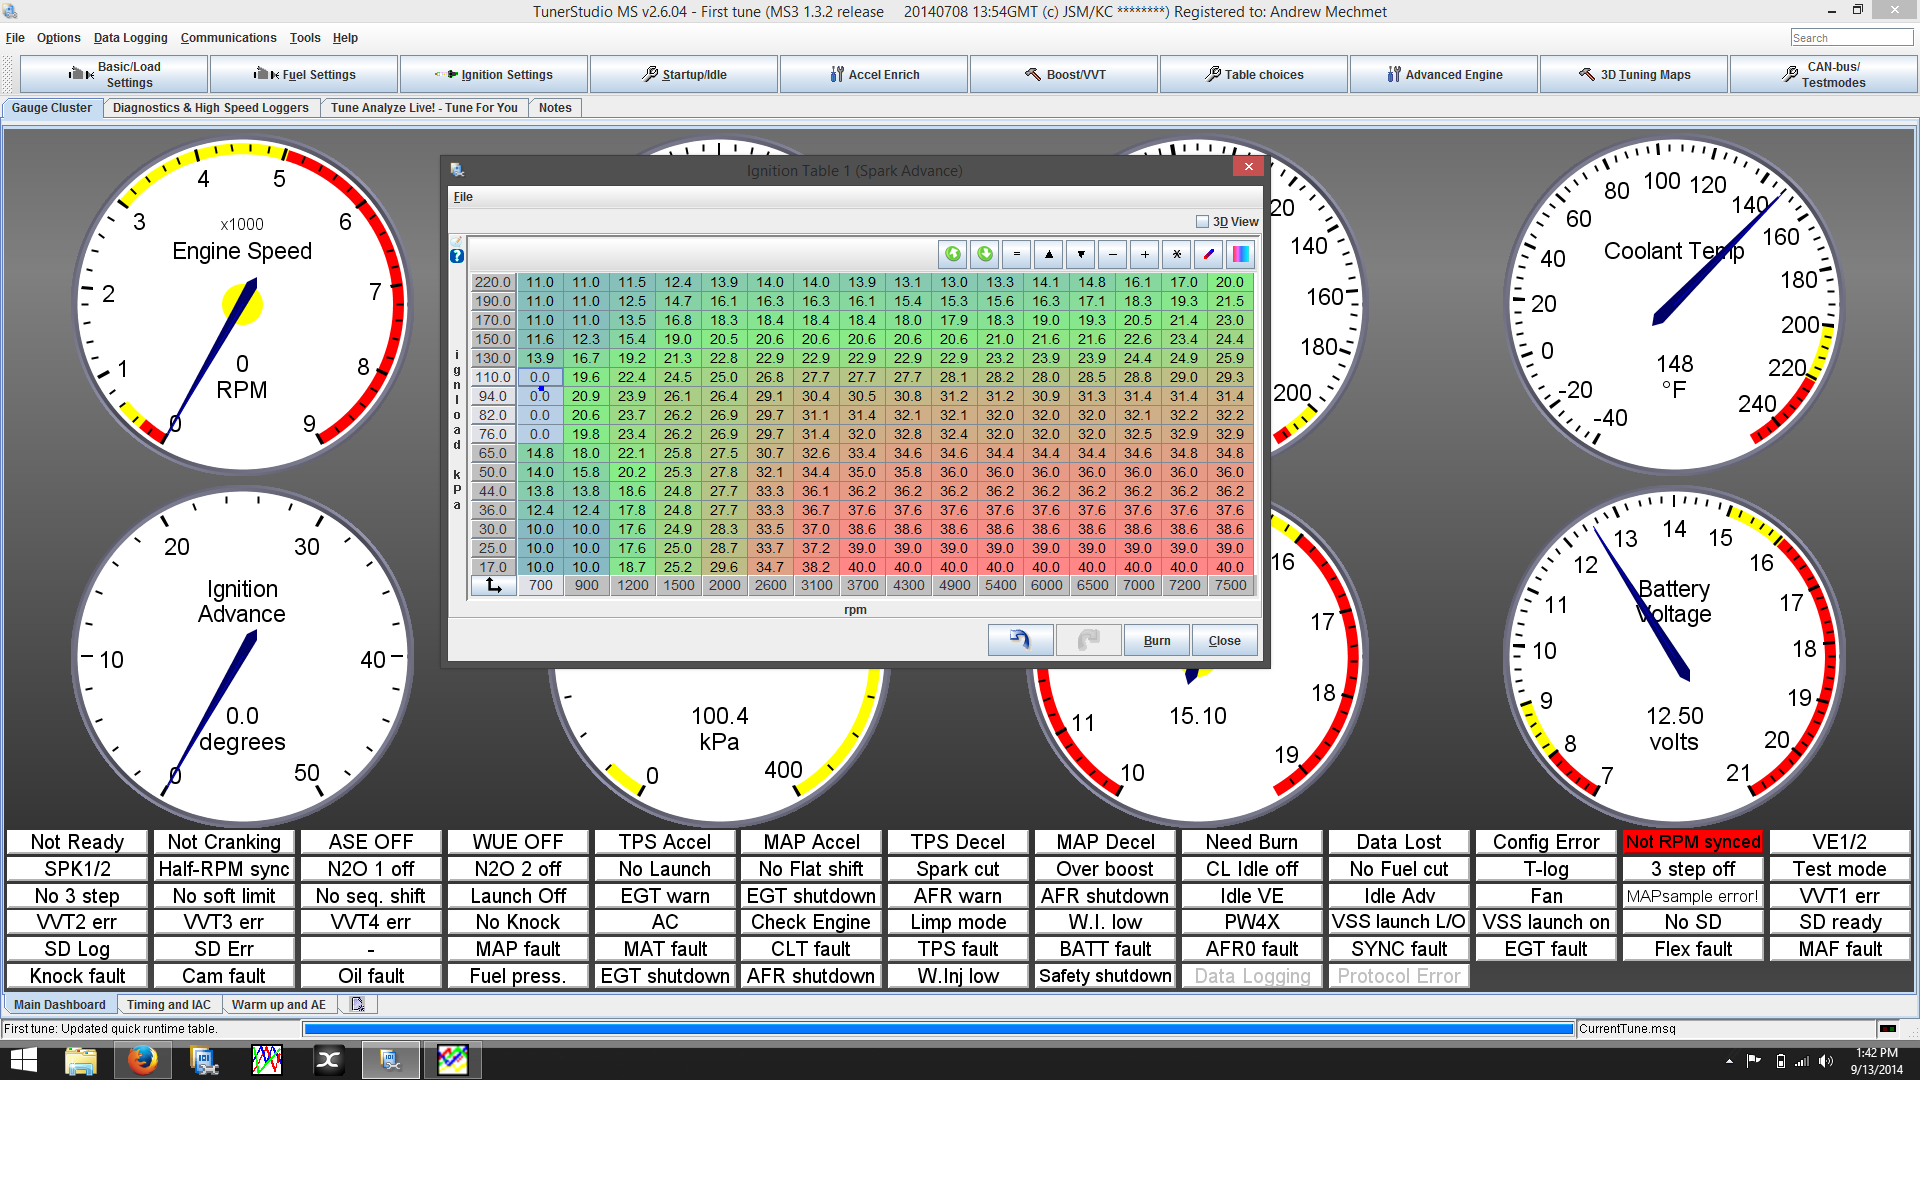Screen dimensions: 1920x1186
Task: Decrement values using the green down-arrow icon
Action: (985, 254)
